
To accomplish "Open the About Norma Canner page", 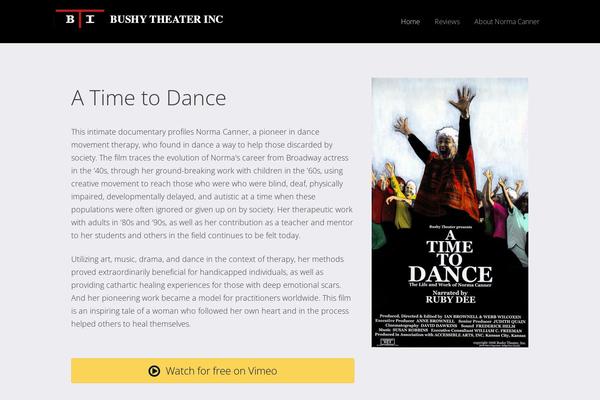I will point(507,21).
